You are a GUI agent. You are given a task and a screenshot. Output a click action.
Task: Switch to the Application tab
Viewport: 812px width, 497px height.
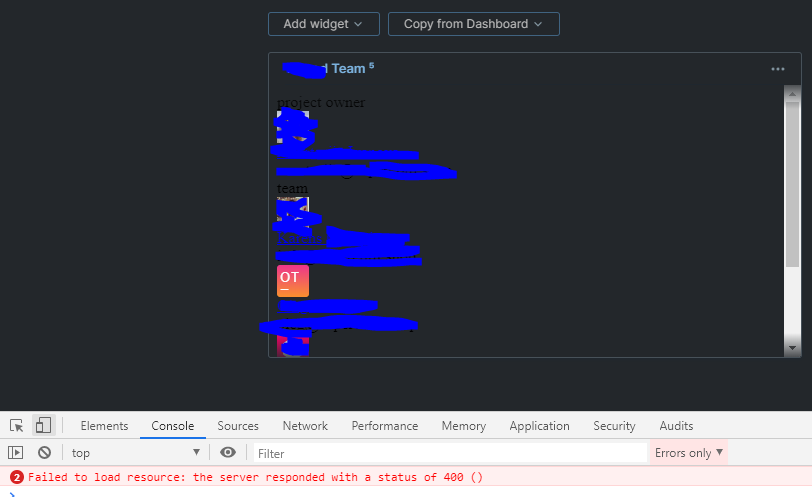click(x=539, y=426)
